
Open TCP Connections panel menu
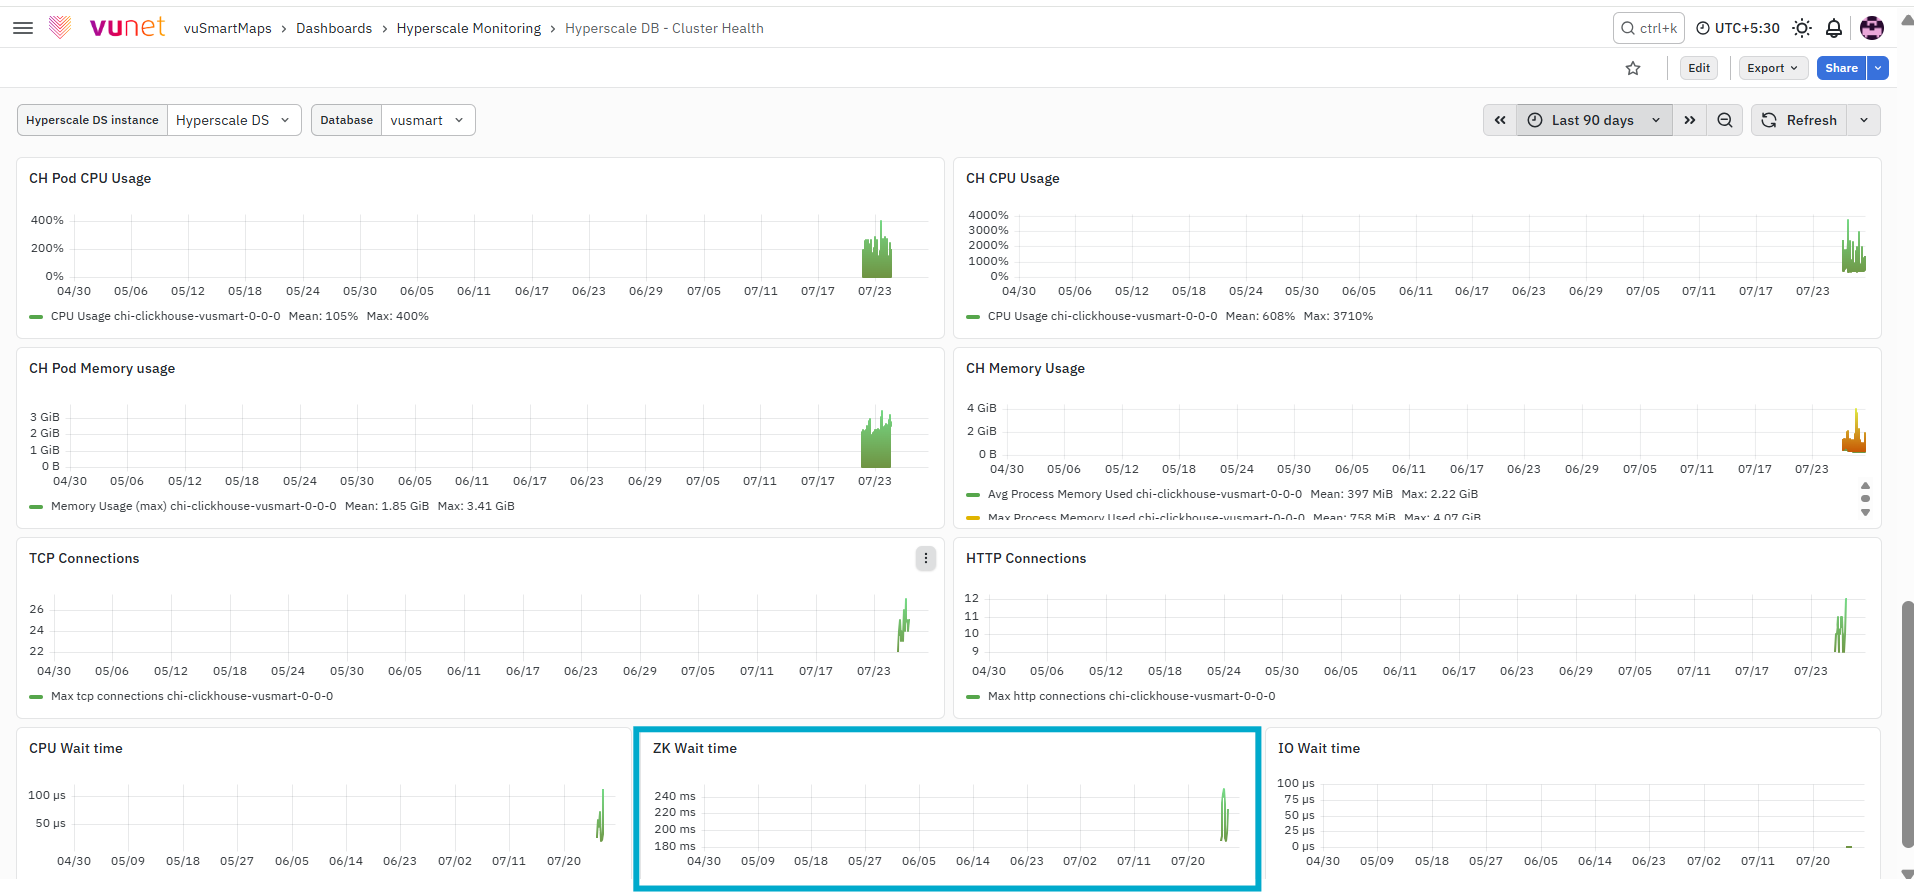pyautogui.click(x=926, y=558)
